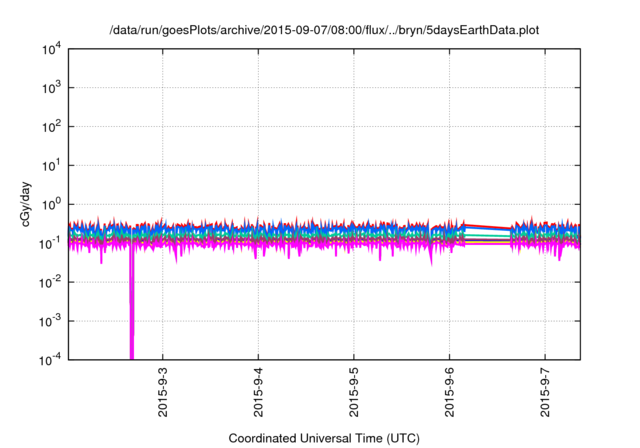Click the 10^3 y-axis tick label
Screen dimensions: 640x448
(51, 87)
